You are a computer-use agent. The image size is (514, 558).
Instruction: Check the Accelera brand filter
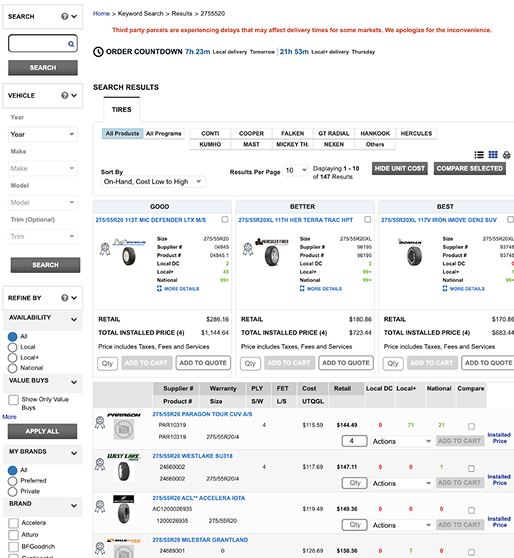pyautogui.click(x=14, y=523)
